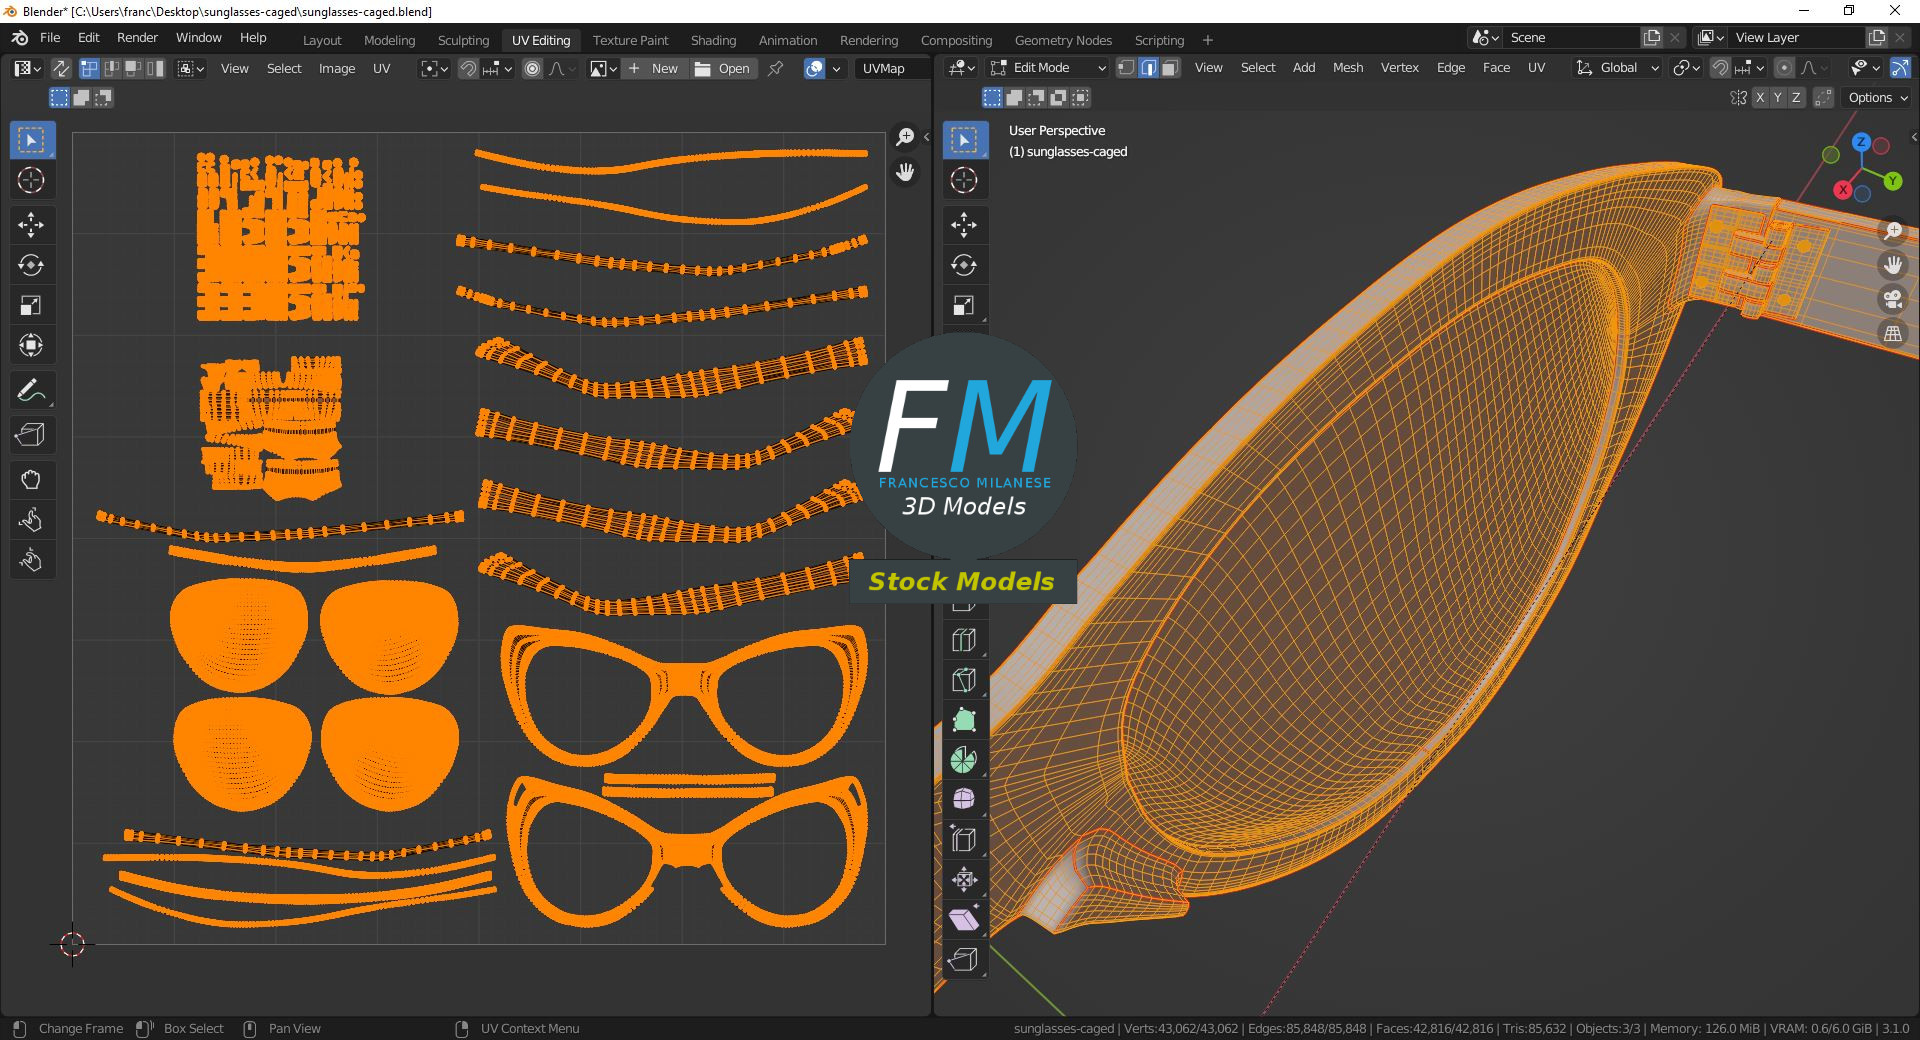
Task: Select the Annotate tool in the UV editor
Action: pos(31,391)
